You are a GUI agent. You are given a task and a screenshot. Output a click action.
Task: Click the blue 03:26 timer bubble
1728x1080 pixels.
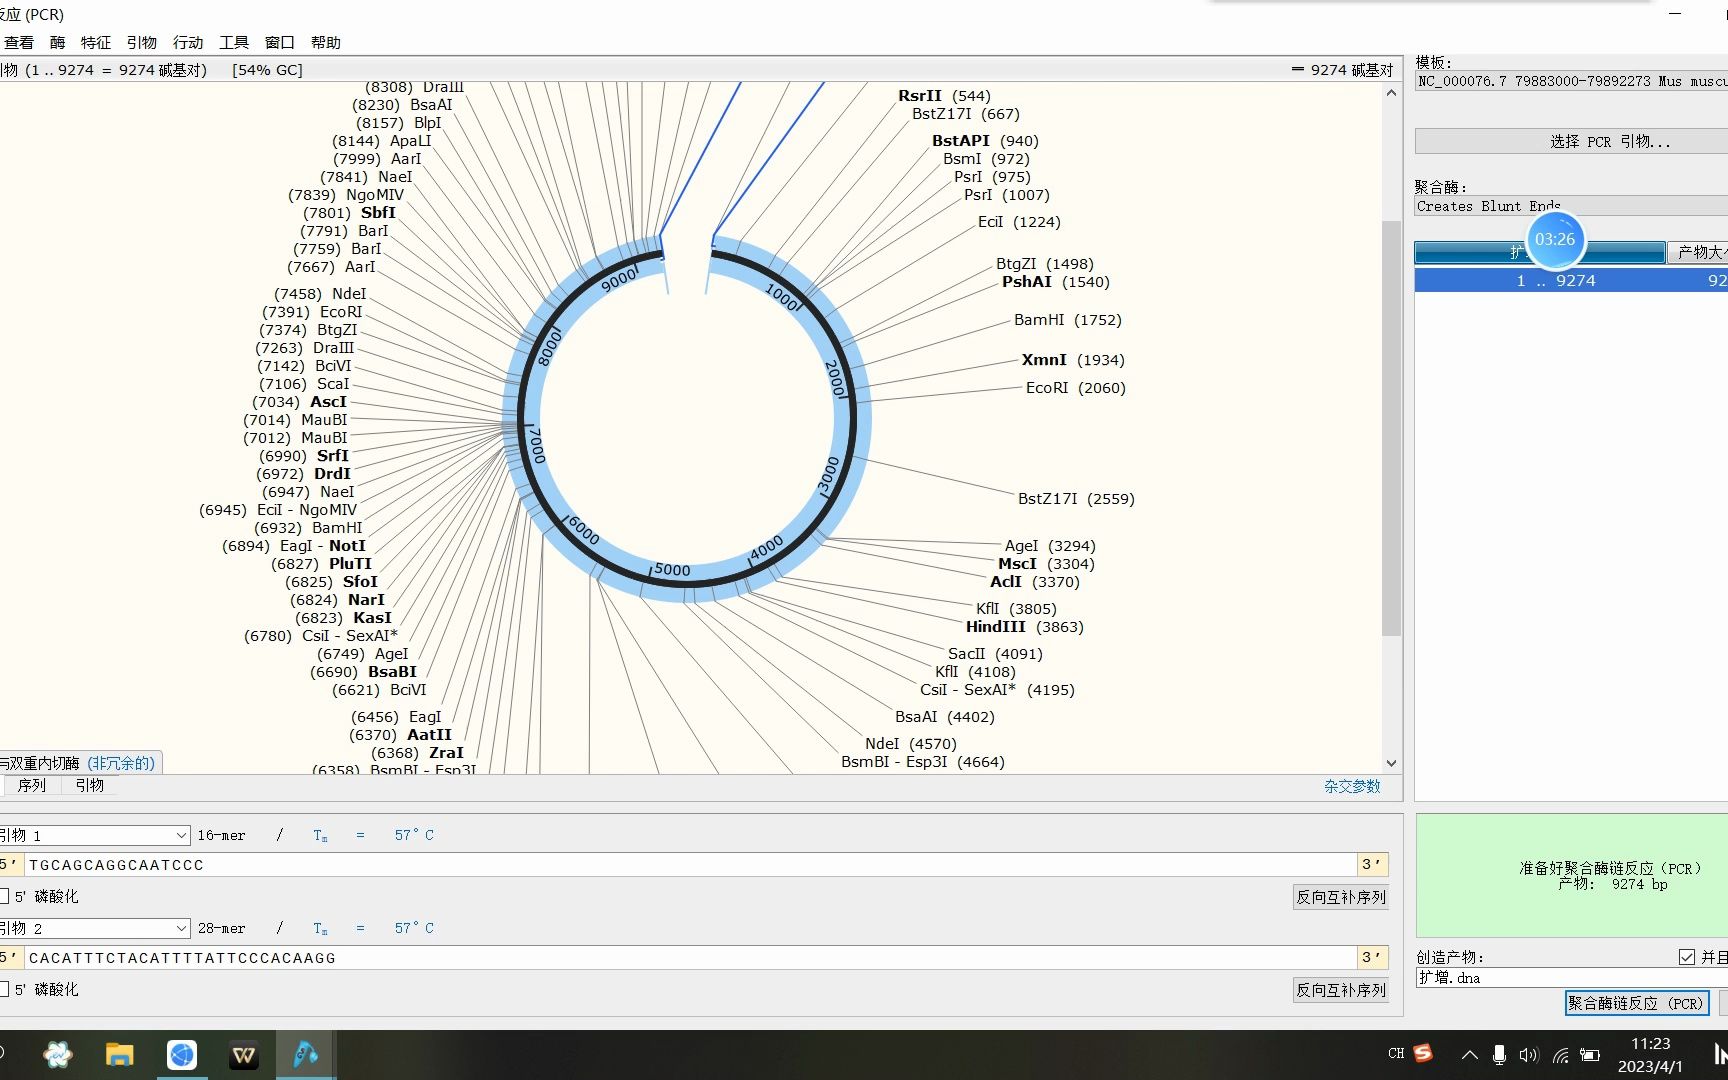(1555, 240)
